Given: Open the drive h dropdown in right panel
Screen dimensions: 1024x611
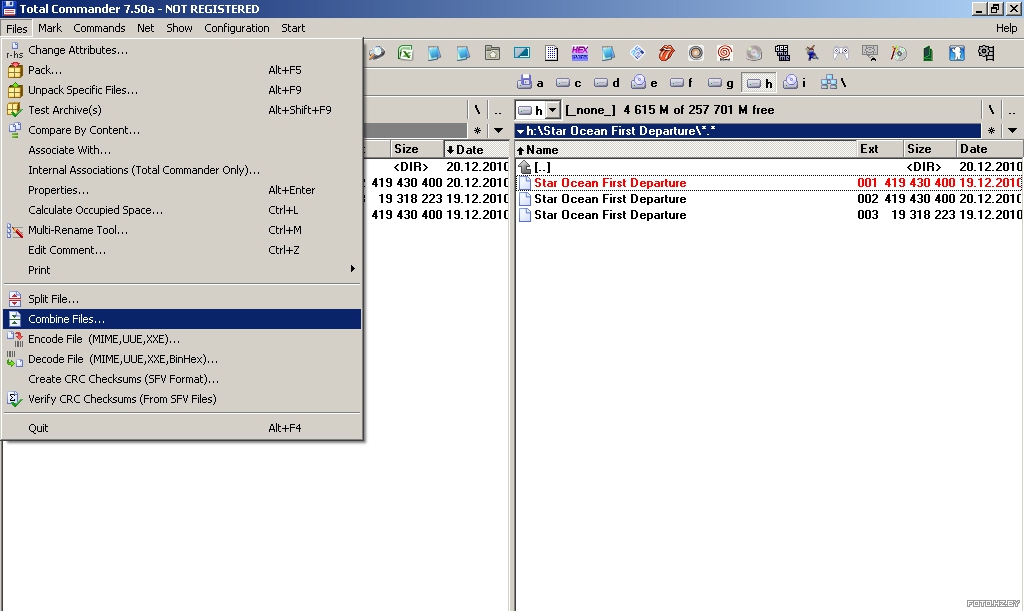Looking at the screenshot, I should tap(552, 110).
